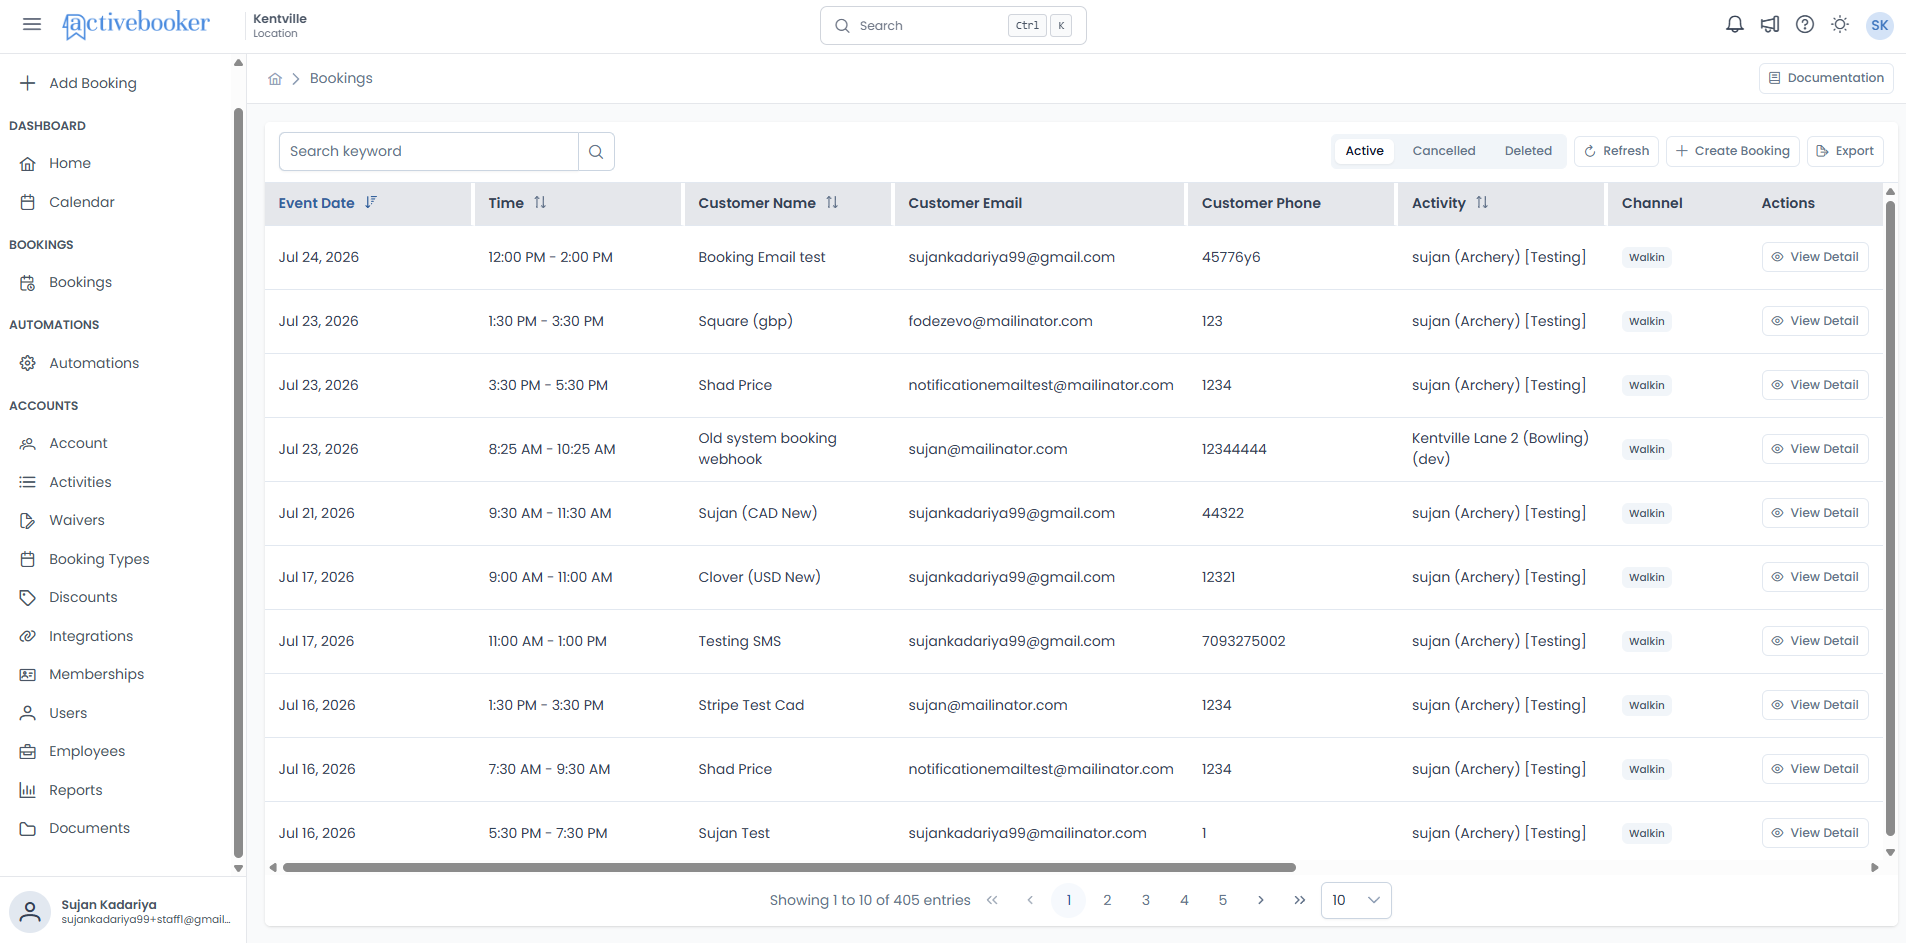This screenshot has height=943, width=1906.
Task: Open Users in the sidebar
Action: click(x=68, y=713)
